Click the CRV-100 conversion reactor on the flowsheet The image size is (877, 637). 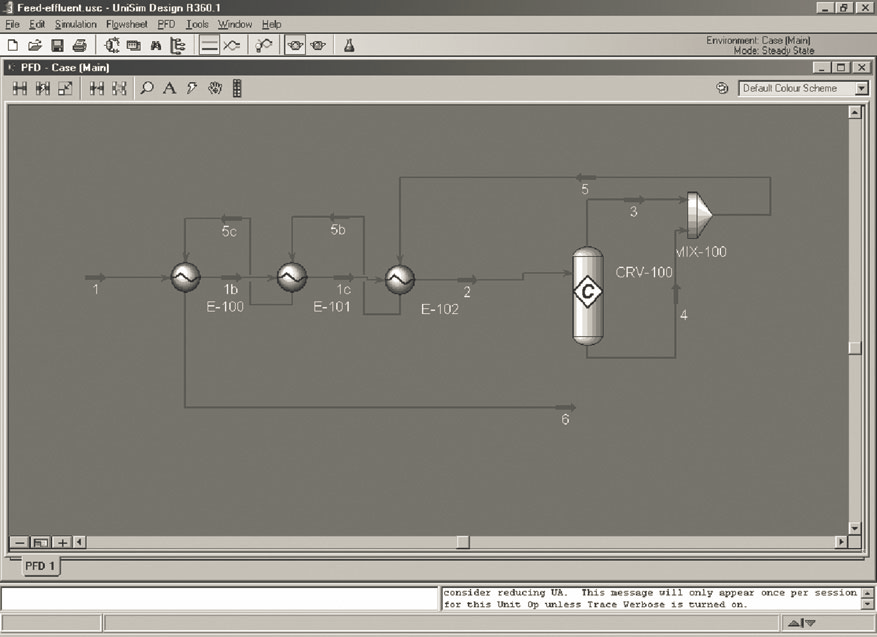coord(587,294)
